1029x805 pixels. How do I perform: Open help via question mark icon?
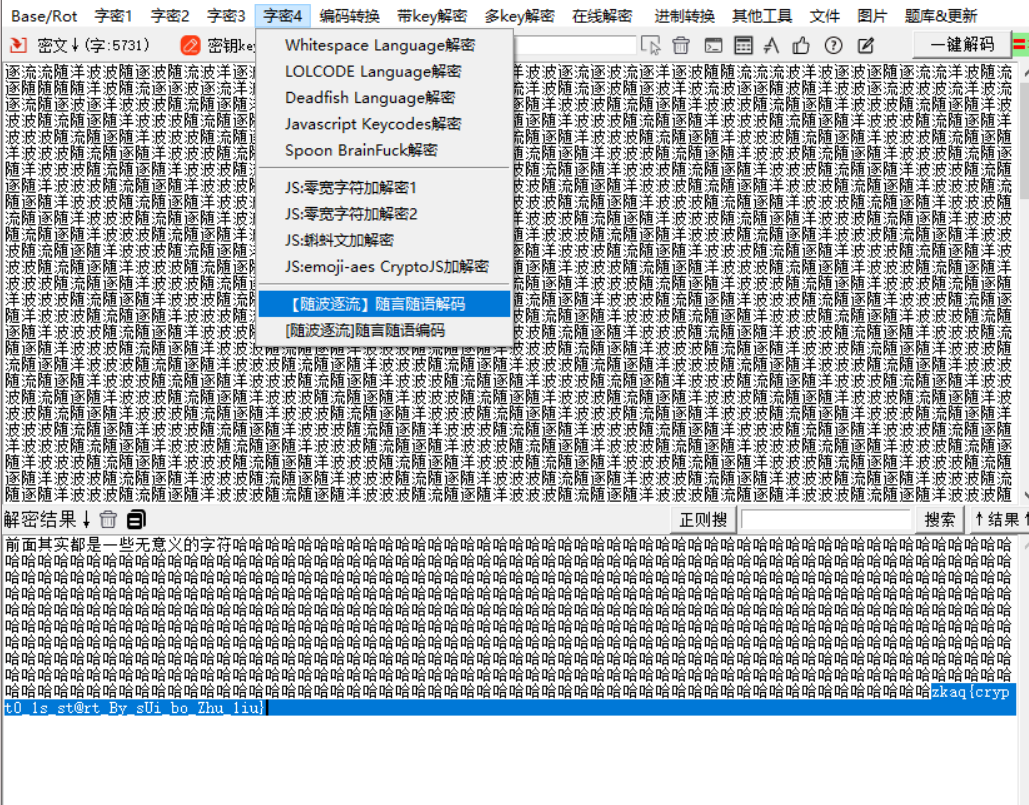[x=833, y=45]
